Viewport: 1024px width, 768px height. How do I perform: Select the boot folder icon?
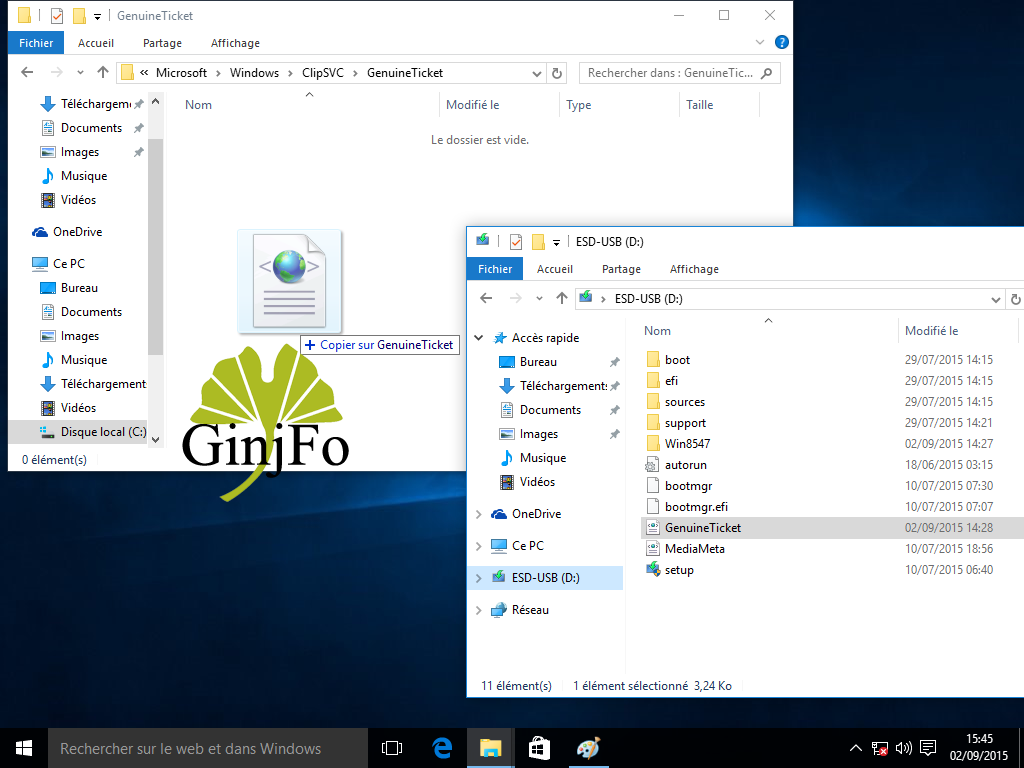coord(652,360)
